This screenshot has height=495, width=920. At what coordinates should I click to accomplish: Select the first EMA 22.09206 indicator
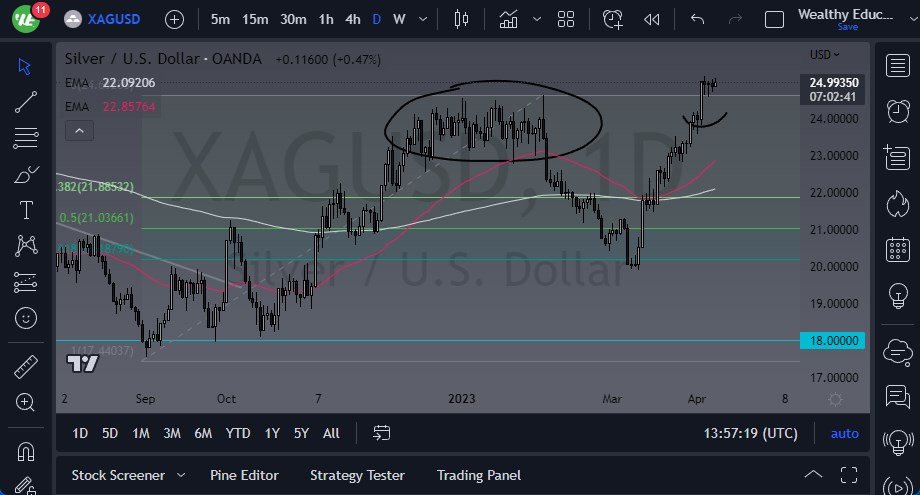(110, 83)
